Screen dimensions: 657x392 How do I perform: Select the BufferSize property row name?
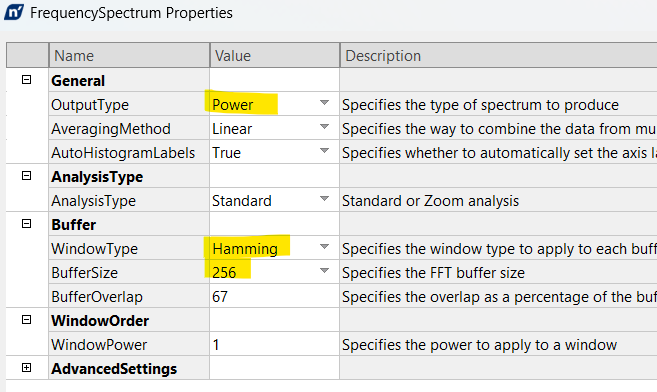point(84,273)
